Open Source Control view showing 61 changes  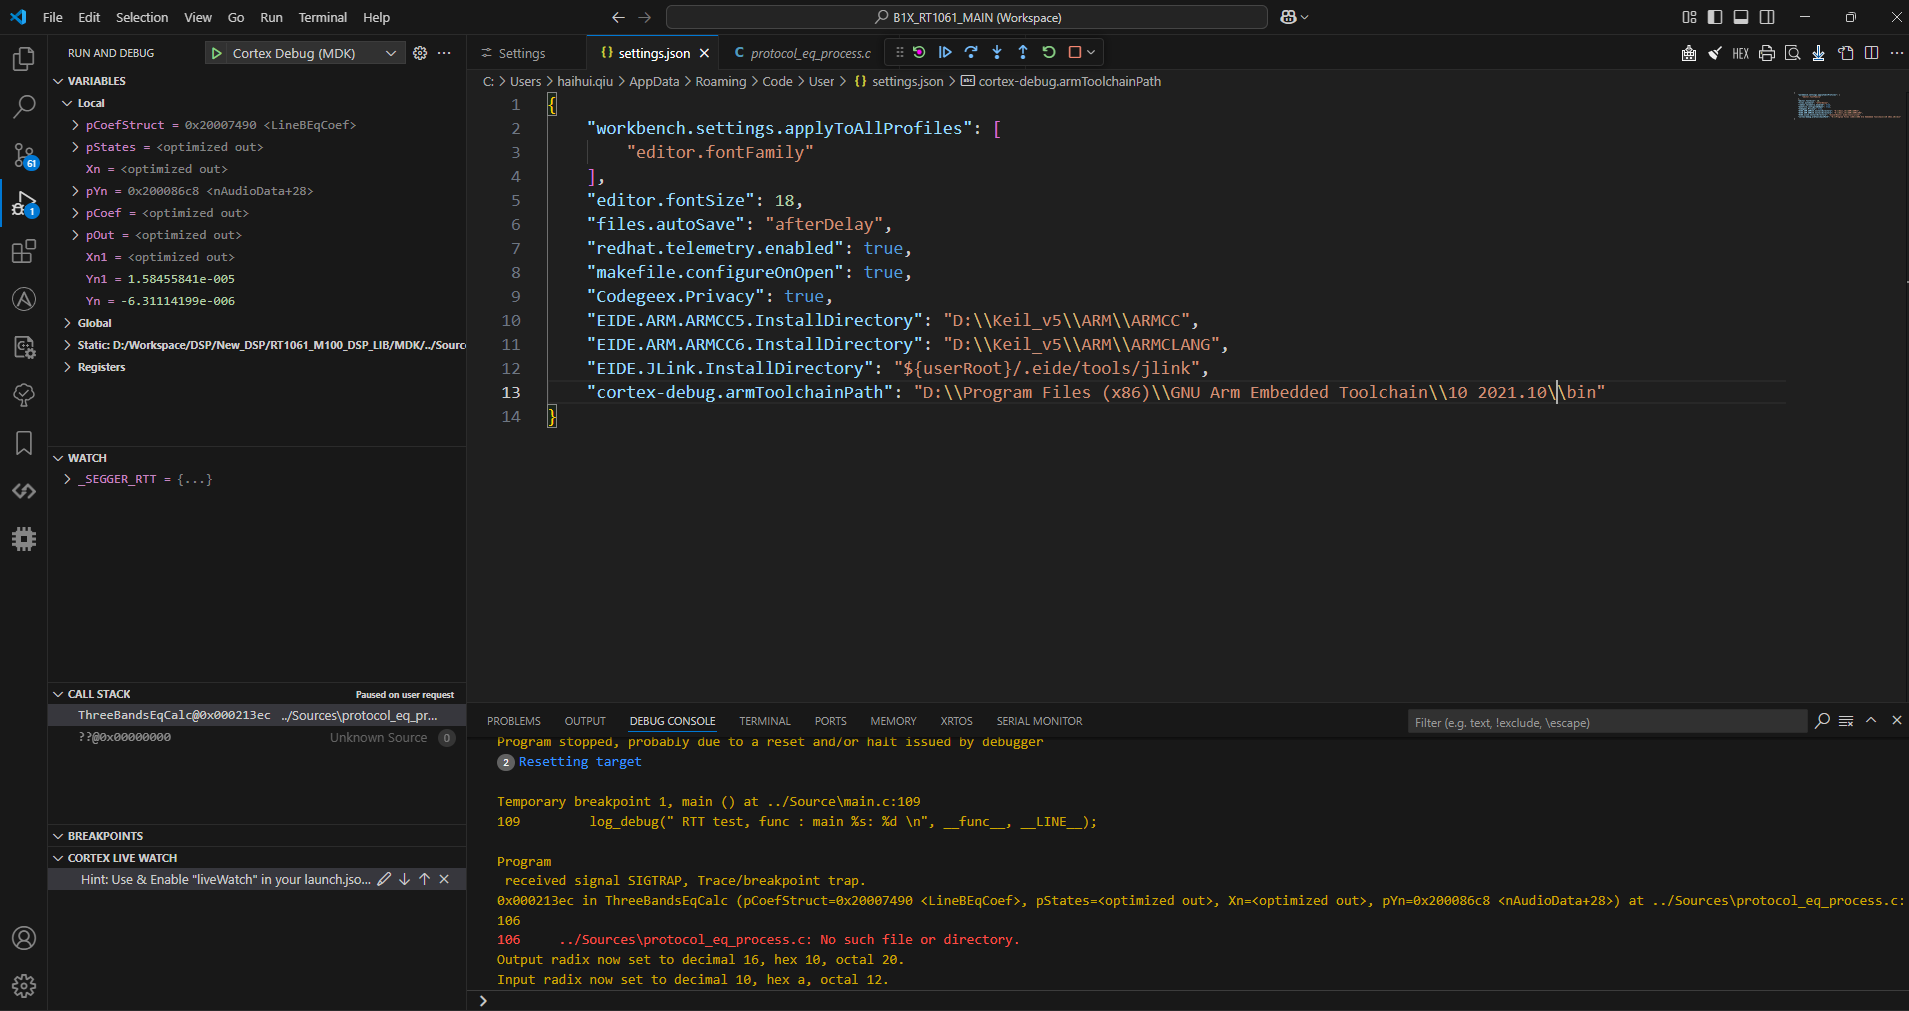pos(23,156)
